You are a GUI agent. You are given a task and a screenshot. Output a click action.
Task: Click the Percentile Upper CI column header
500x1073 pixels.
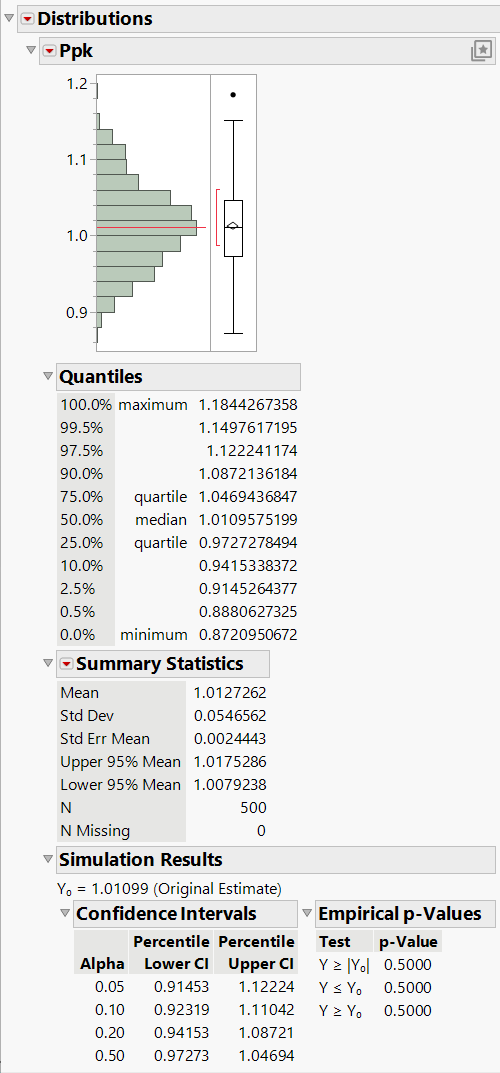point(256,953)
